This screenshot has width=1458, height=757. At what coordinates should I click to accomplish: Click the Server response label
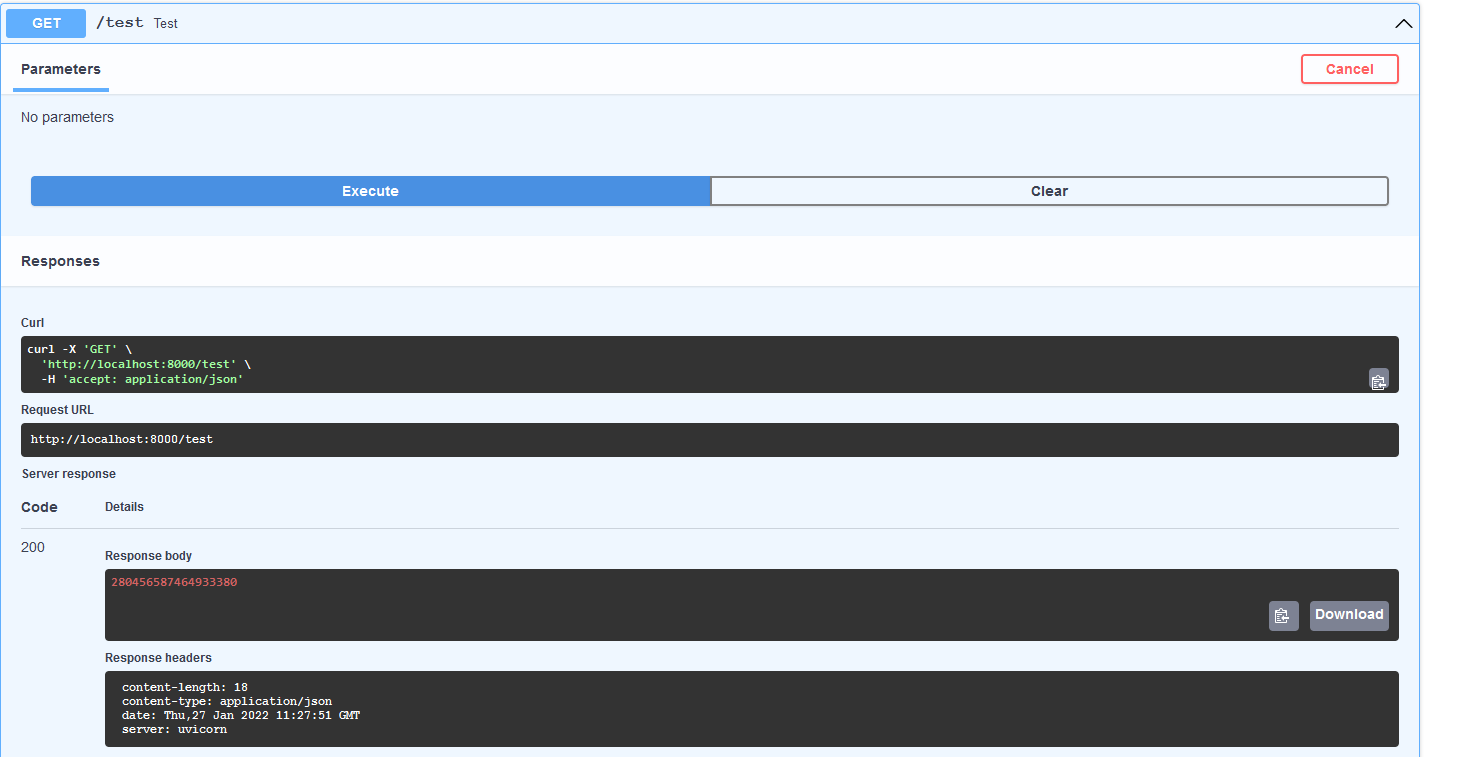pyautogui.click(x=68, y=473)
